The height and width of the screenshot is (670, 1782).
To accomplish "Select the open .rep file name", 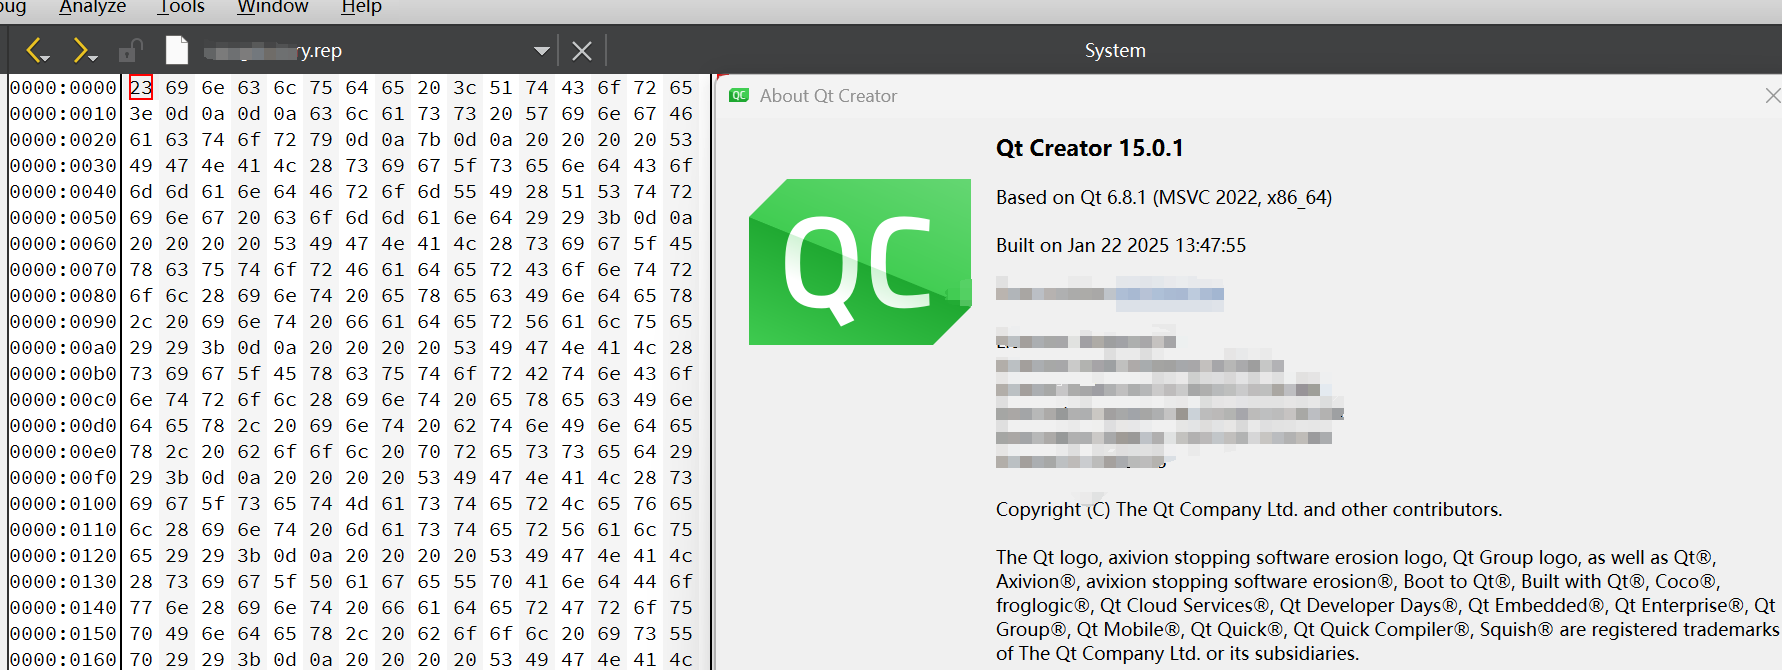I will click(x=273, y=51).
